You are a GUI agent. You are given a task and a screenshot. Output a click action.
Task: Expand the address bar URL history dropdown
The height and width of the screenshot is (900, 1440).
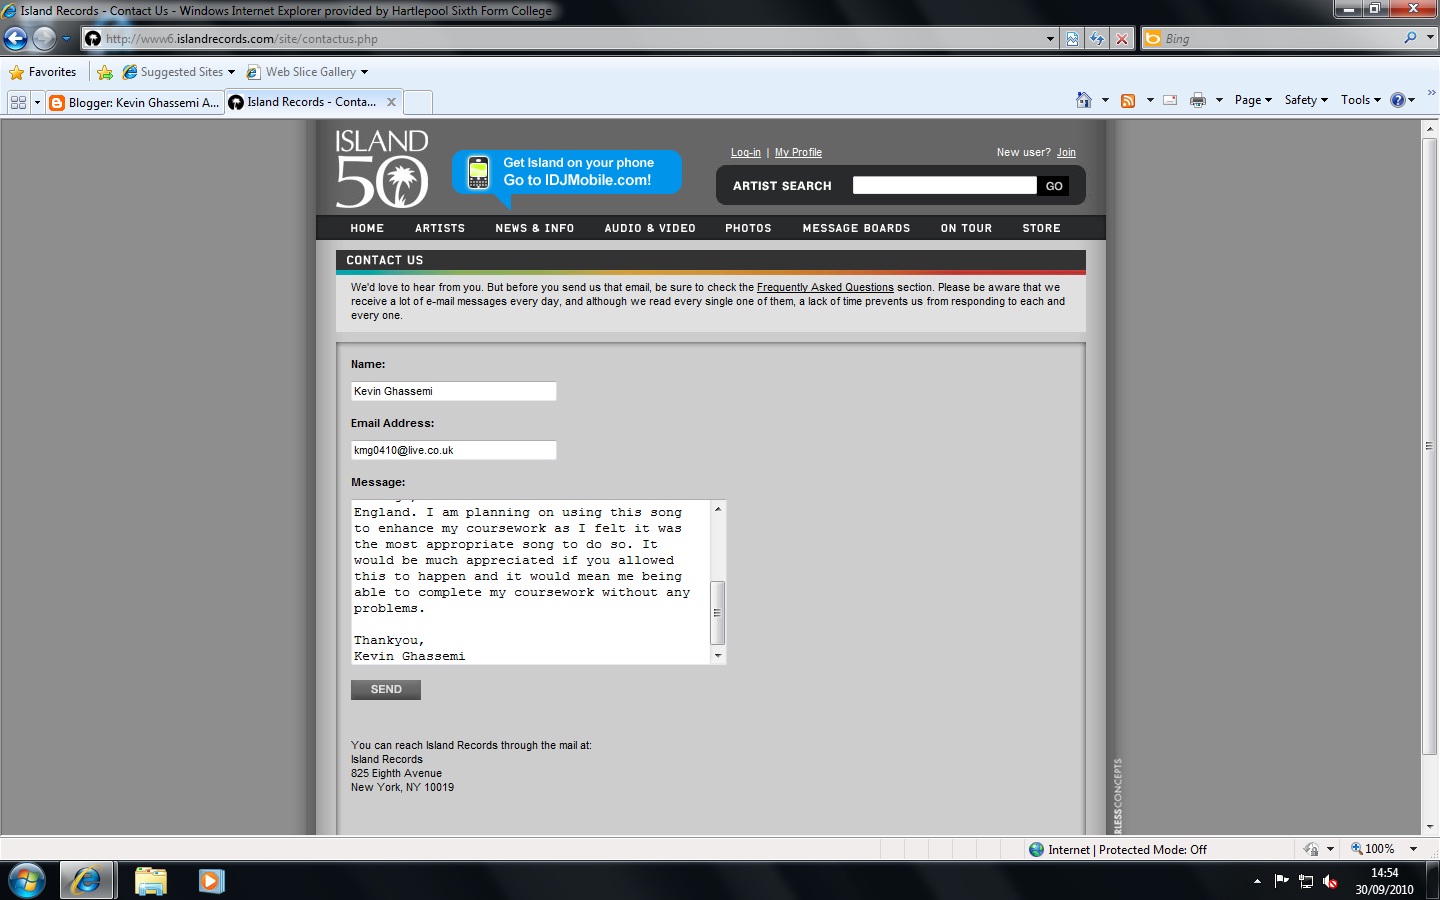[1050, 39]
